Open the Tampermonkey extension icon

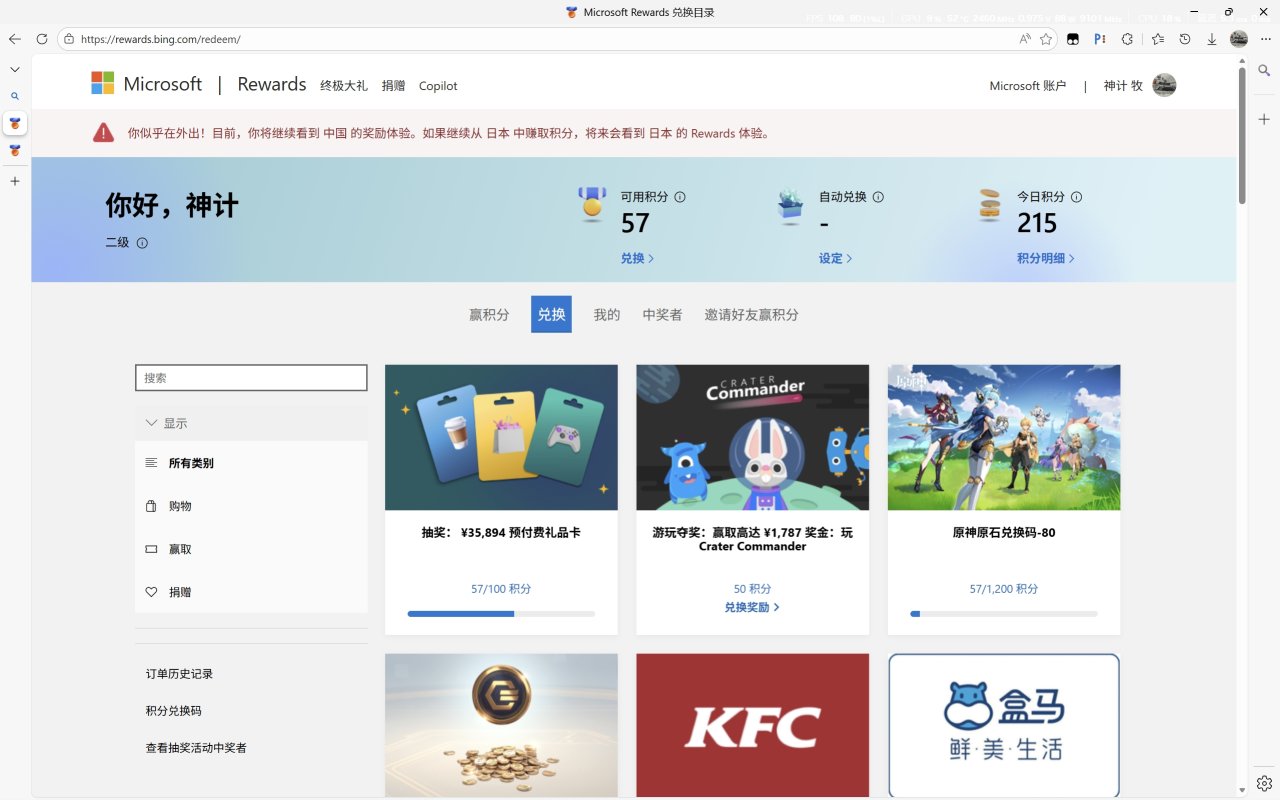[x=1073, y=39]
